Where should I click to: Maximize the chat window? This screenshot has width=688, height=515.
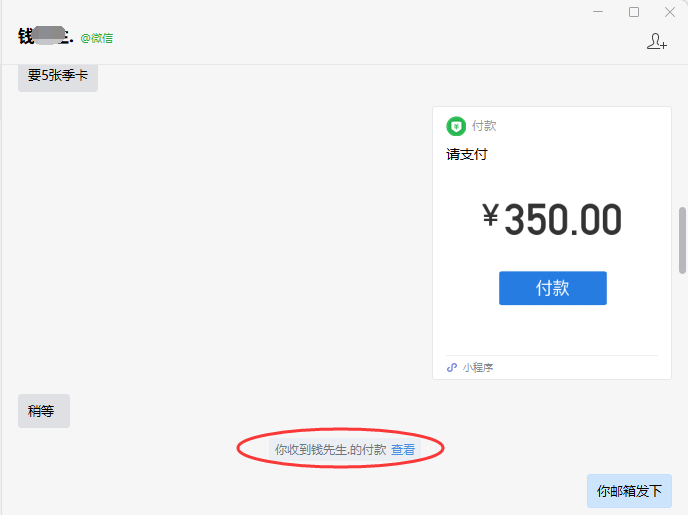(x=633, y=12)
